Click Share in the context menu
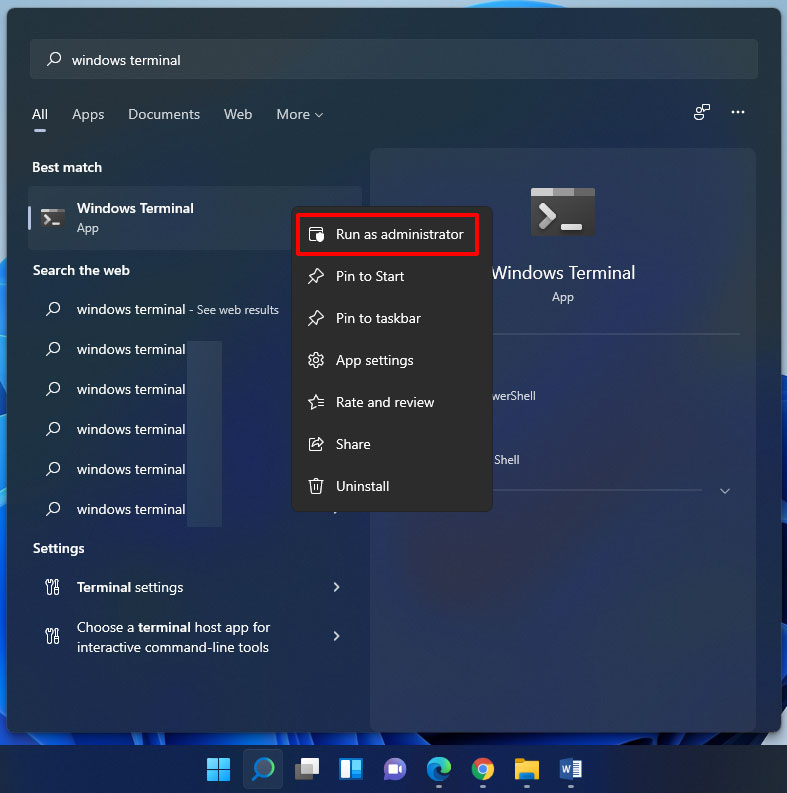 [392, 444]
